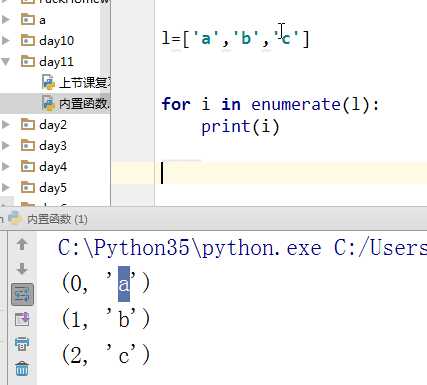The height and width of the screenshot is (385, 427).
Task: Click the print icon in run toolbar
Action: tap(22, 344)
